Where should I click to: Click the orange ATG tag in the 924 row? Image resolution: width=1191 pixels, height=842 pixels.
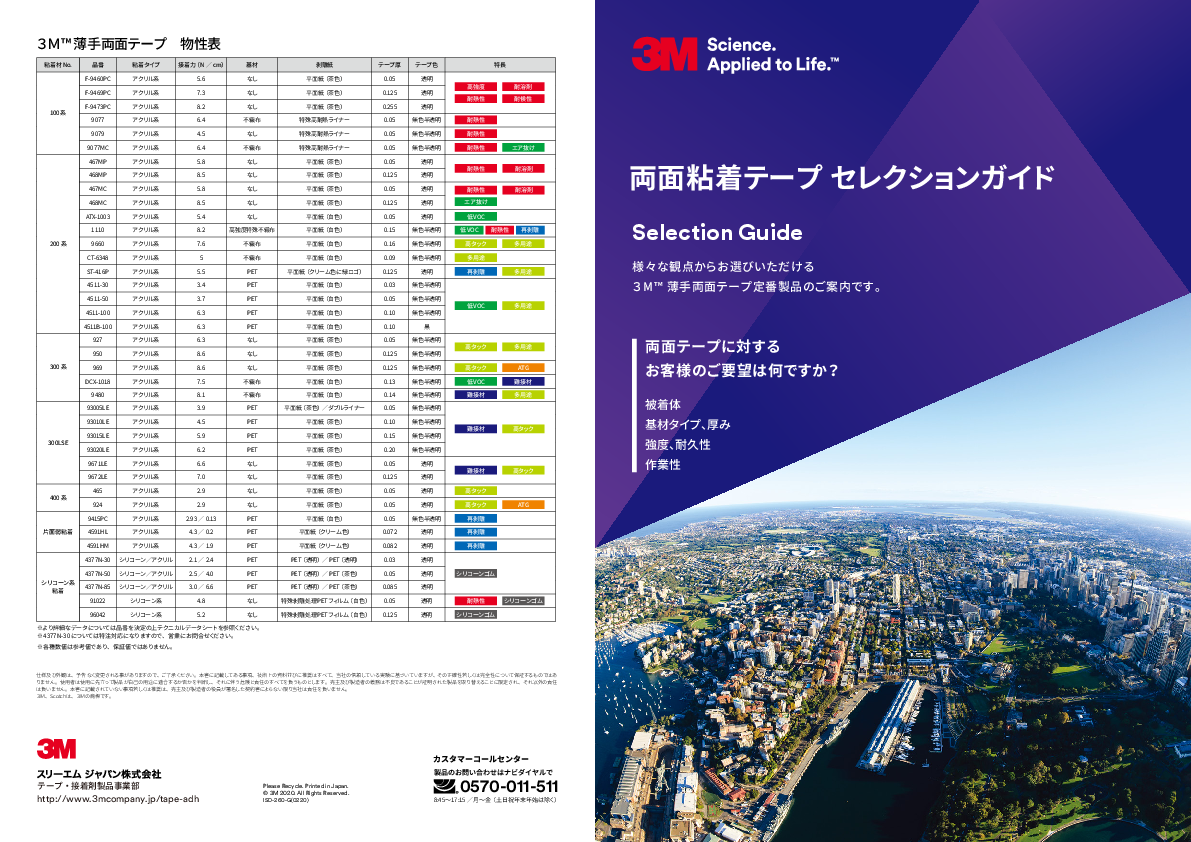[523, 505]
